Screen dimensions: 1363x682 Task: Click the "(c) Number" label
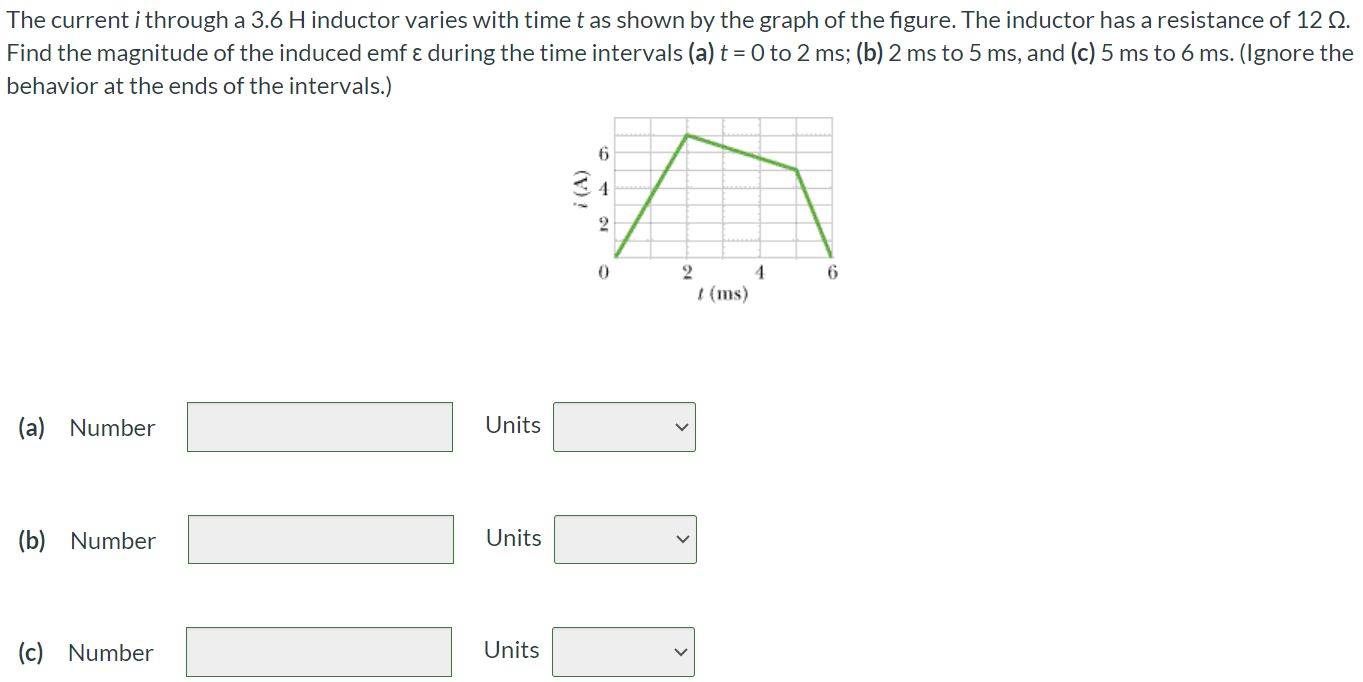(86, 653)
